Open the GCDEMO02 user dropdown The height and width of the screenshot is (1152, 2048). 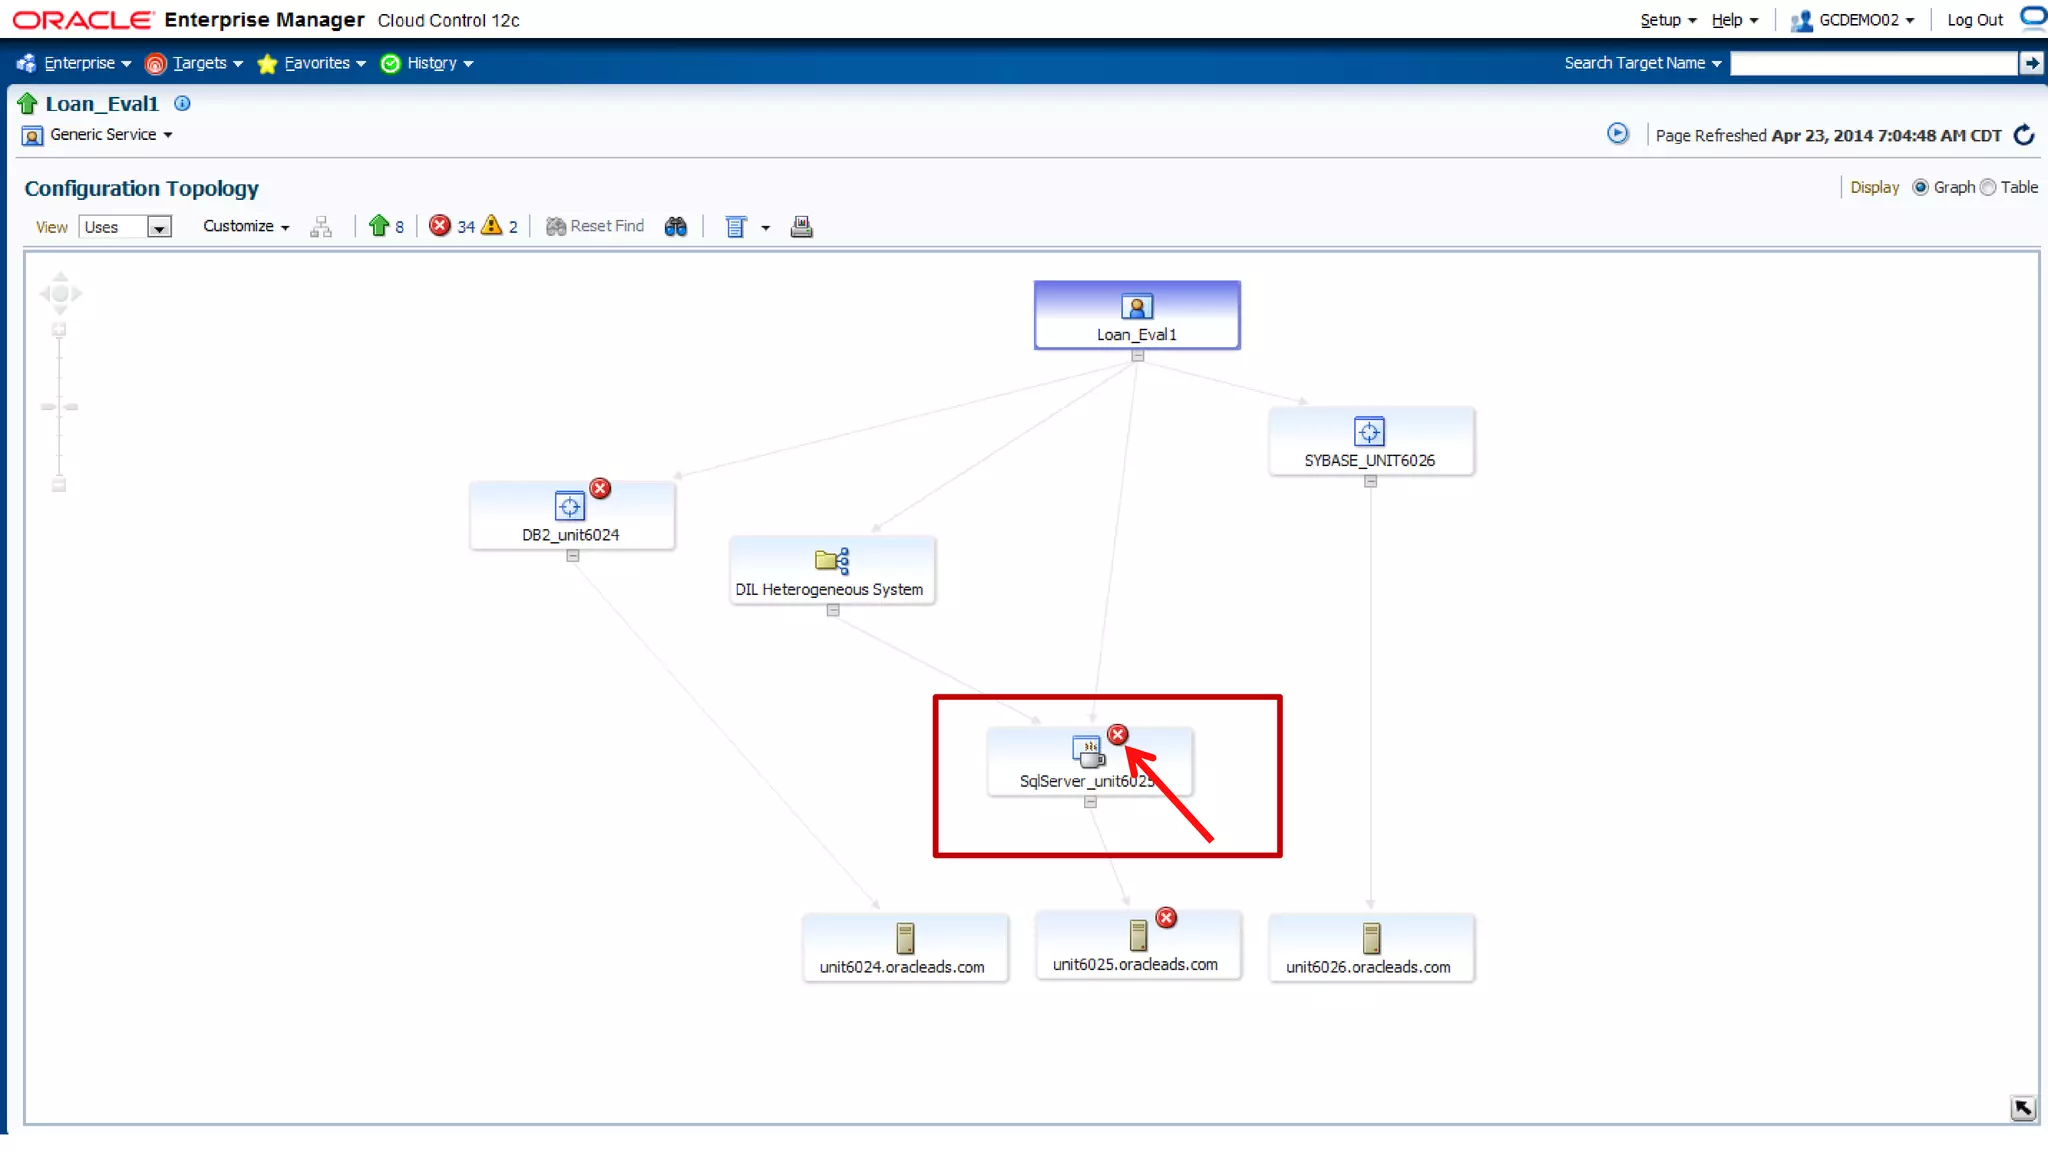[1852, 20]
